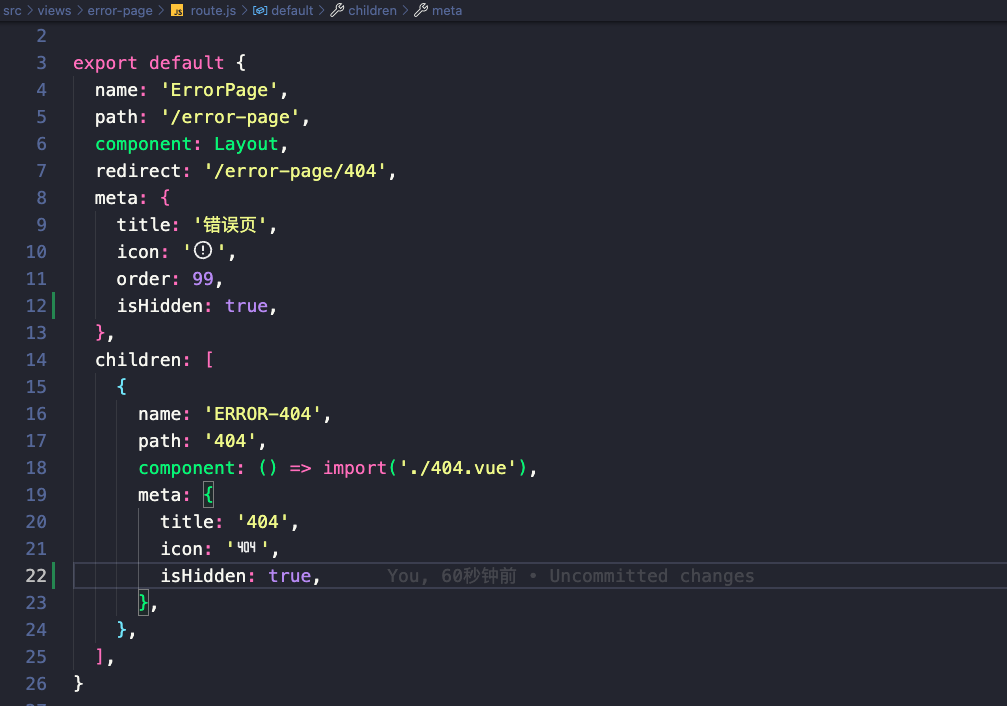Click the order value 99
Screen dimensions: 1007x706
tap(203, 279)
